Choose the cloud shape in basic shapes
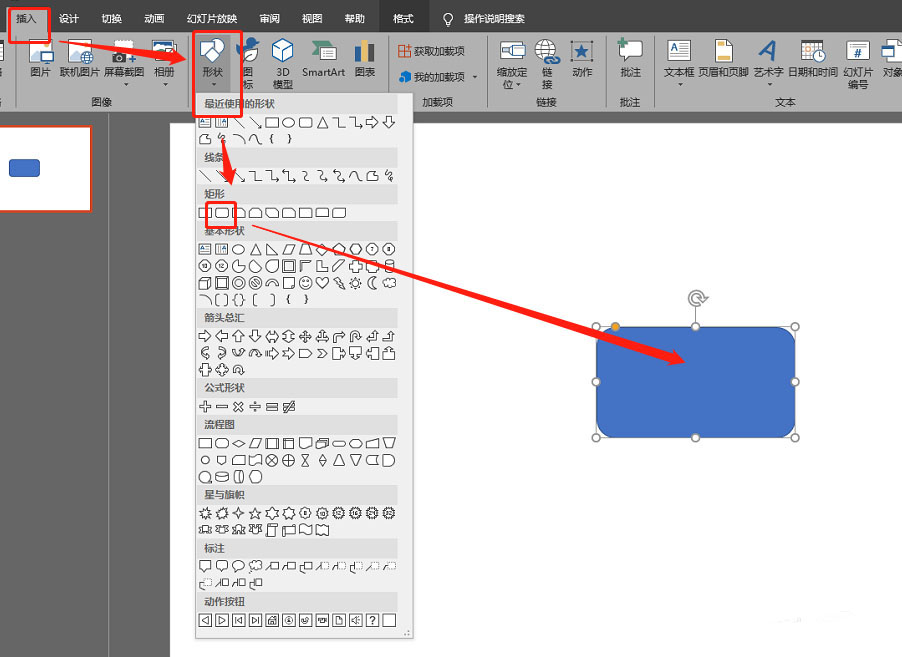The width and height of the screenshot is (902, 657). (x=389, y=282)
